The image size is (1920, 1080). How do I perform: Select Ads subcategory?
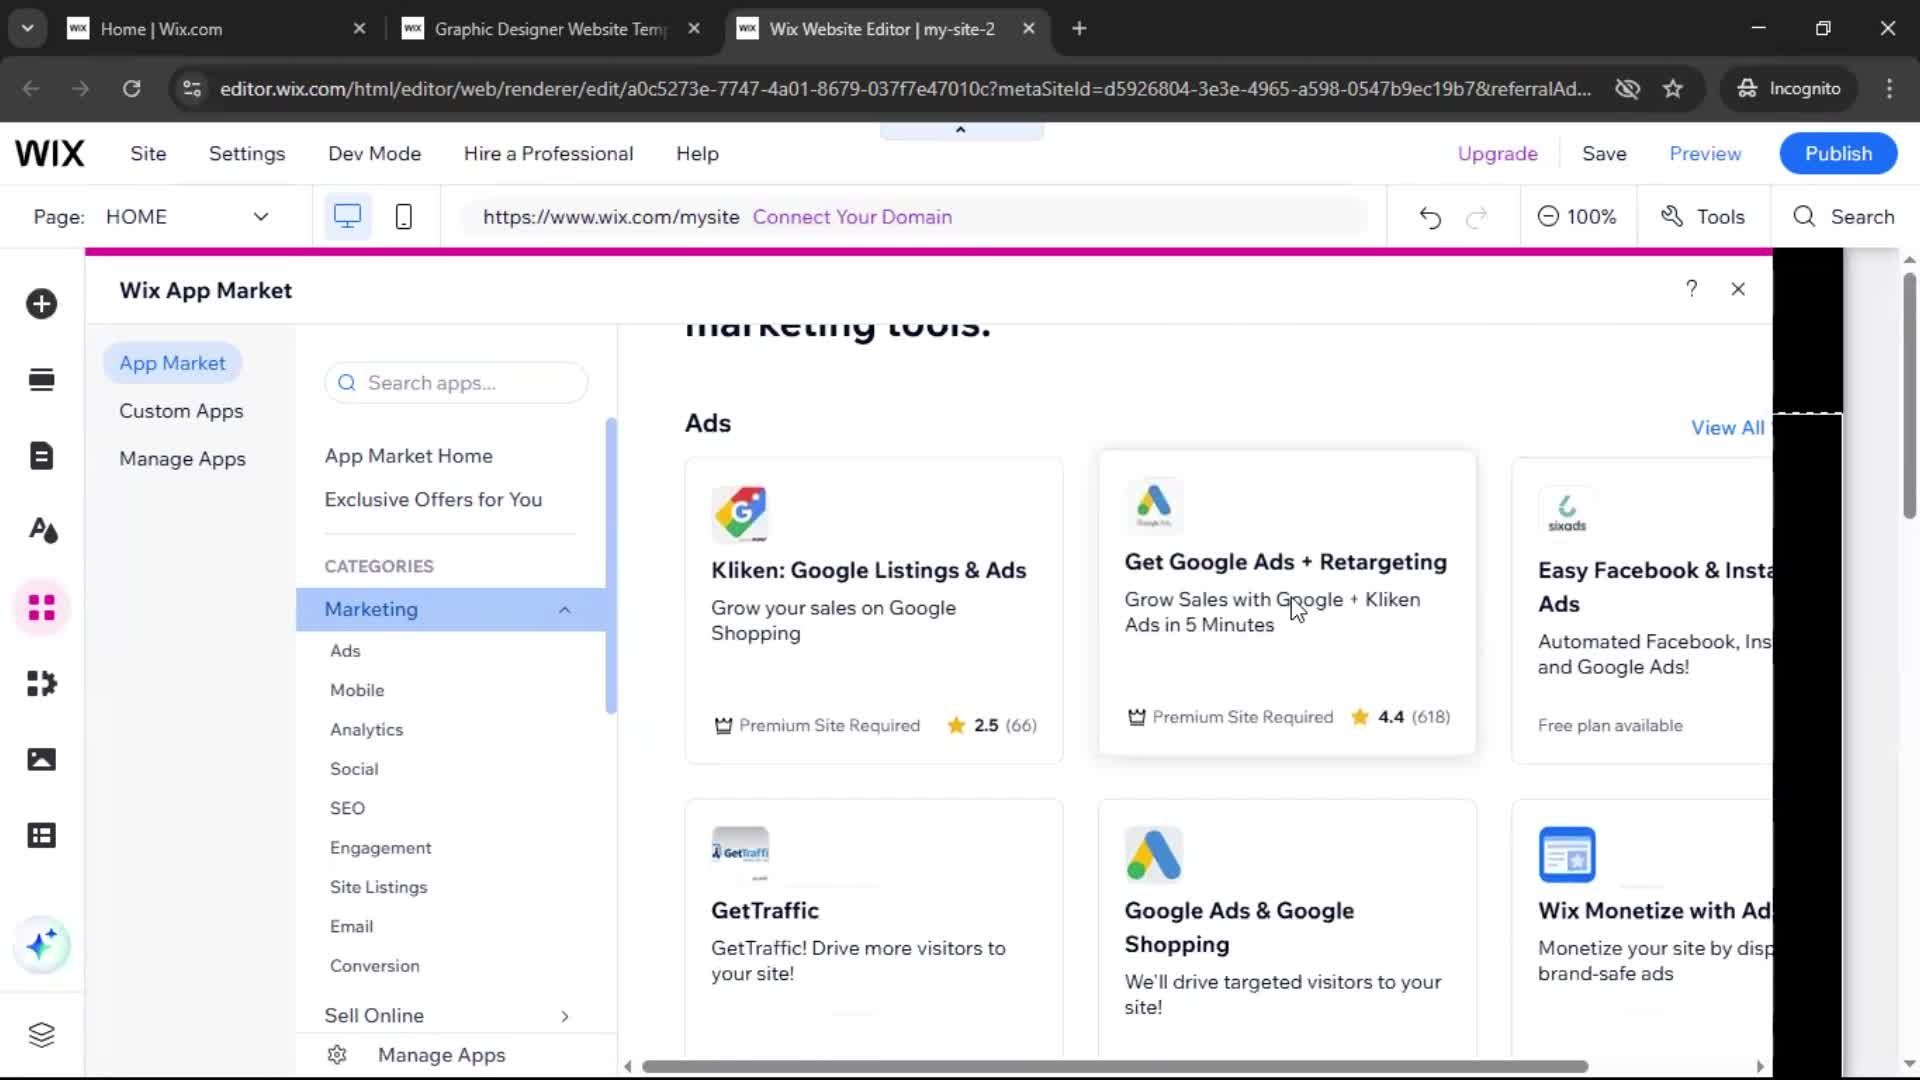pyautogui.click(x=345, y=651)
